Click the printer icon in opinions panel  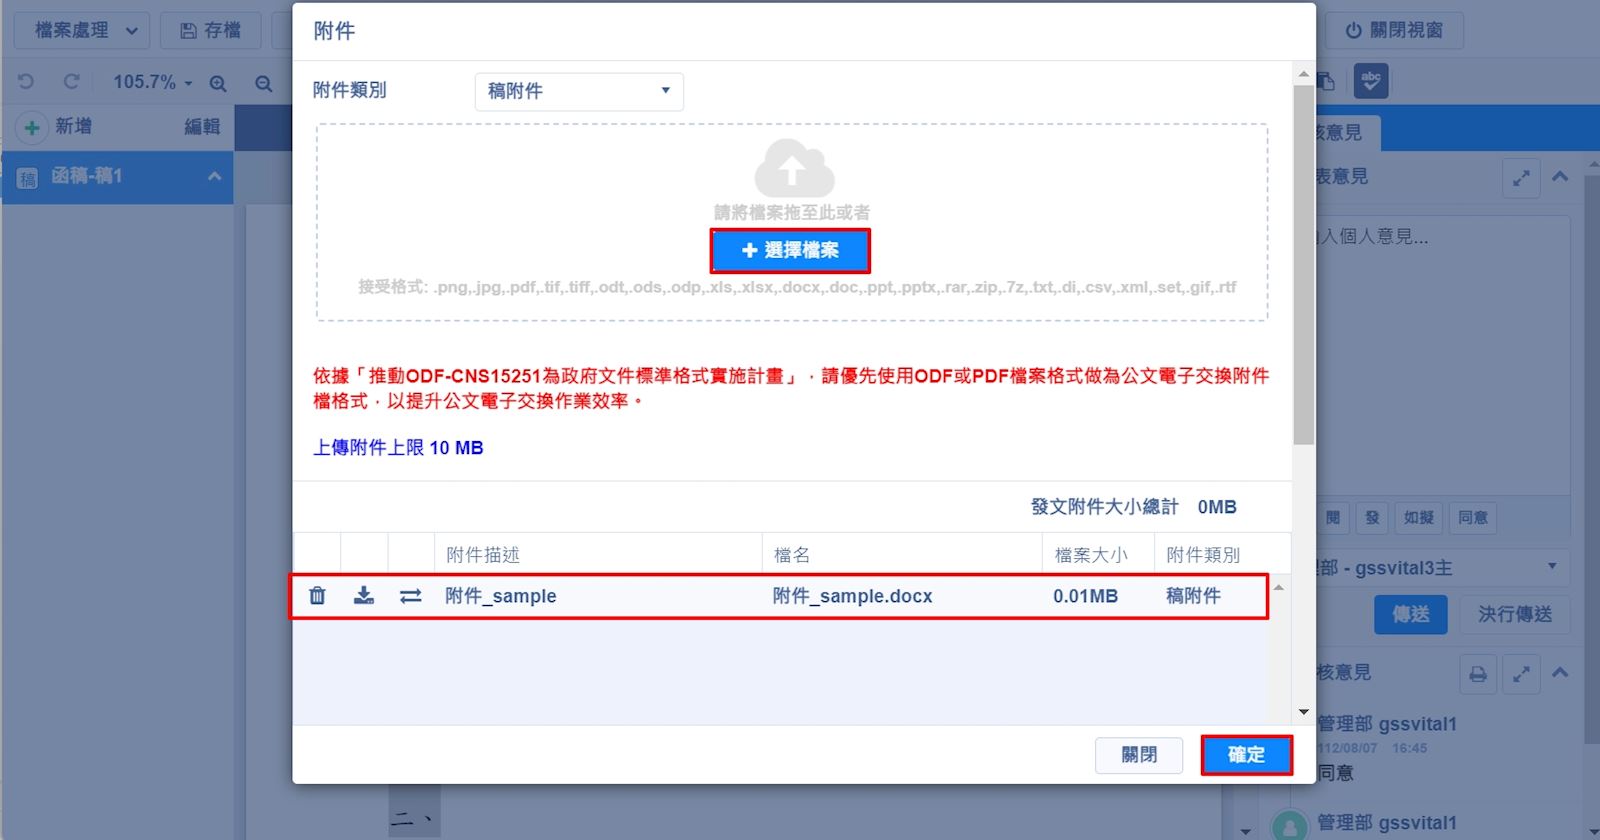coord(1478,674)
